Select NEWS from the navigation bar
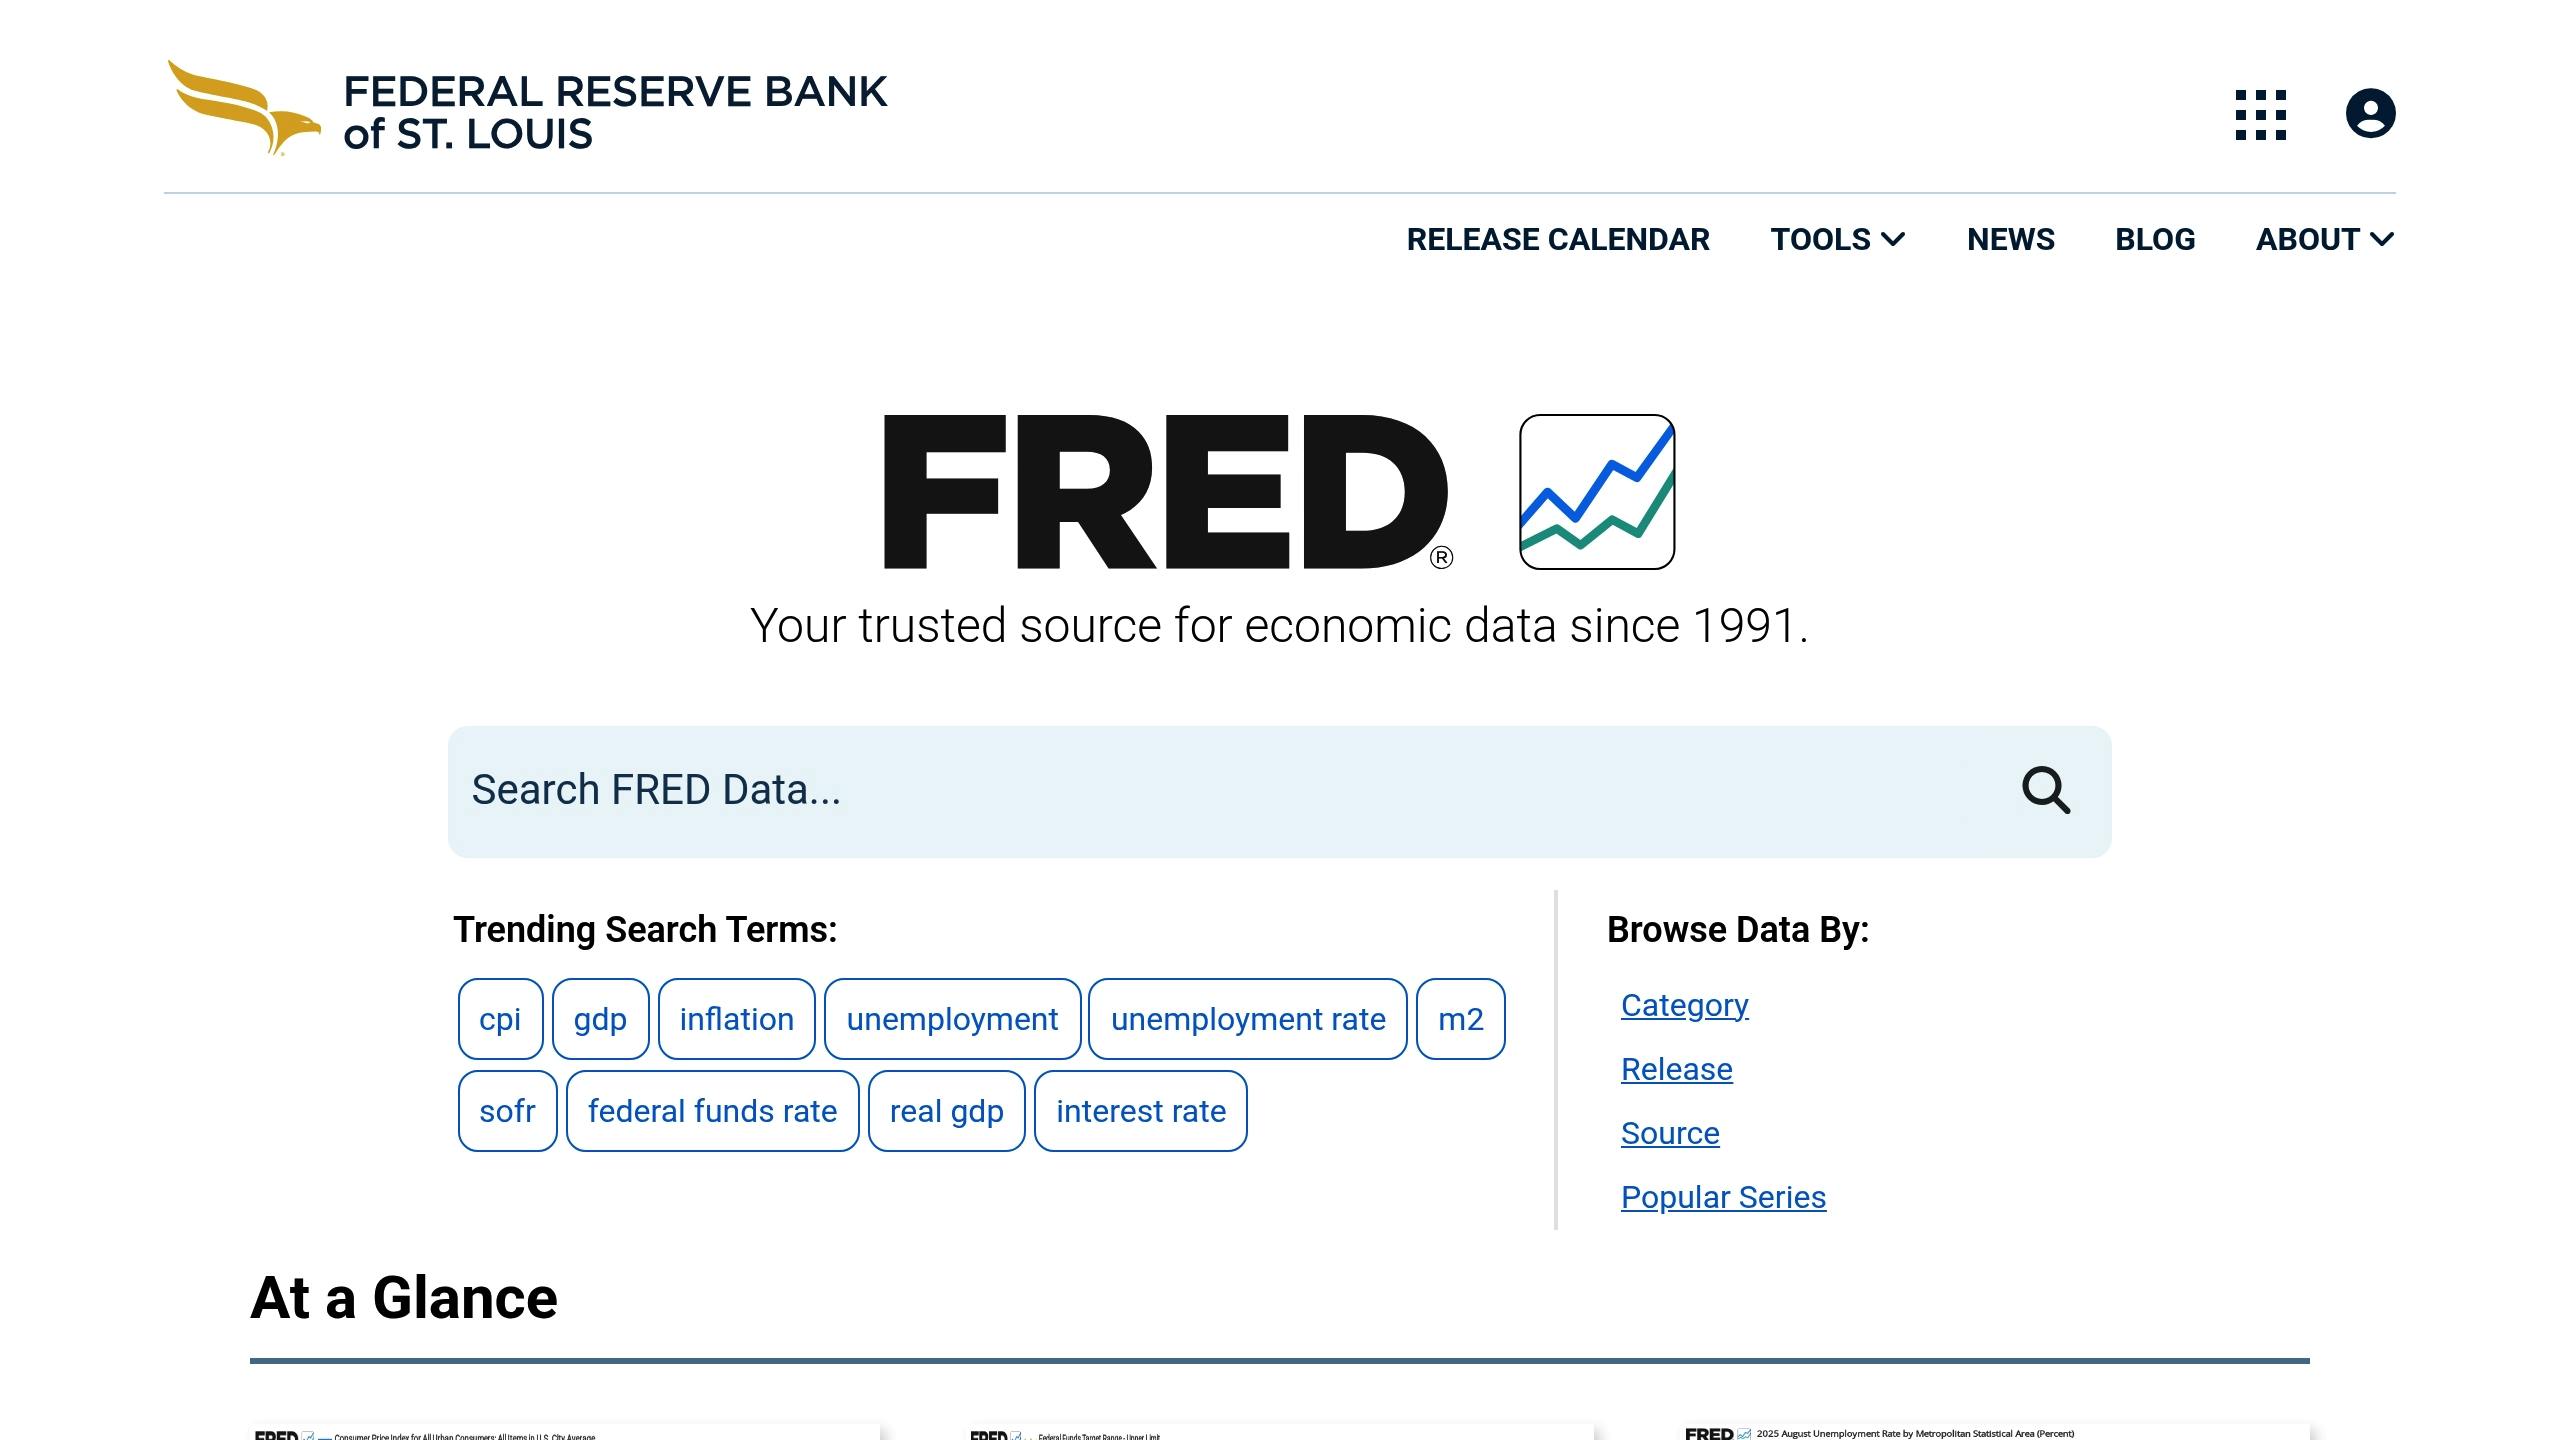The width and height of the screenshot is (2560, 1440). 2010,239
